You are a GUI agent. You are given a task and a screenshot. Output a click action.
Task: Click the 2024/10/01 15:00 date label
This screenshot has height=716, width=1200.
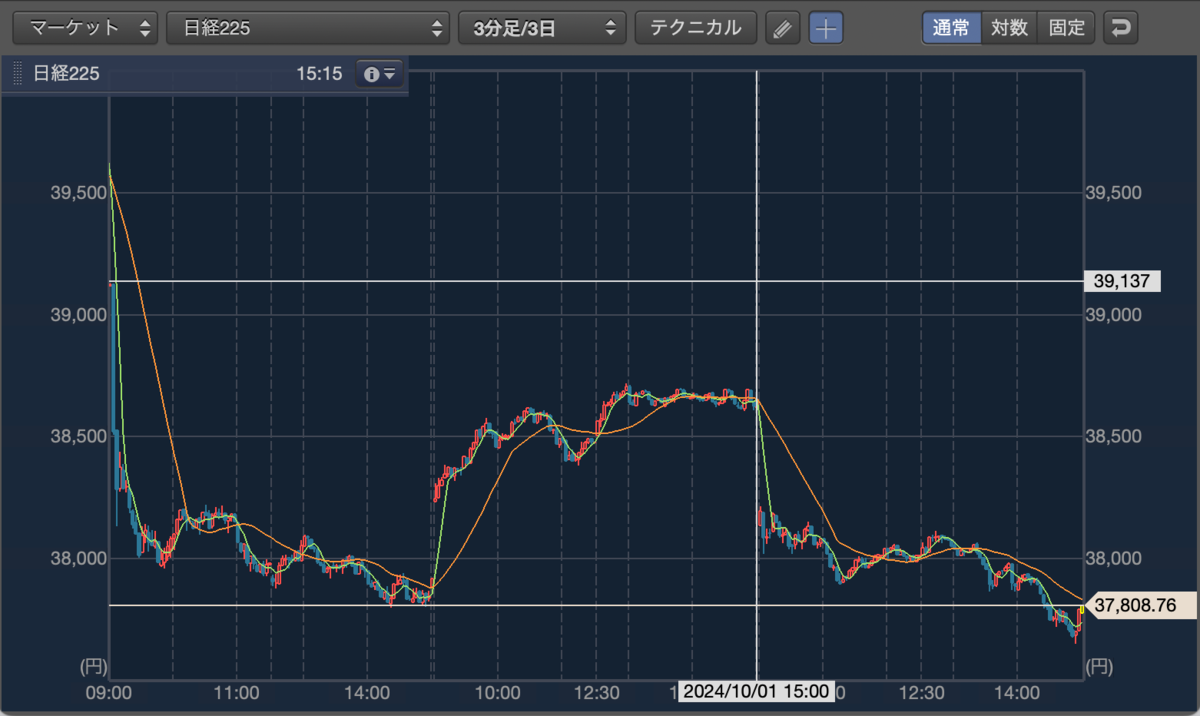click(756, 691)
